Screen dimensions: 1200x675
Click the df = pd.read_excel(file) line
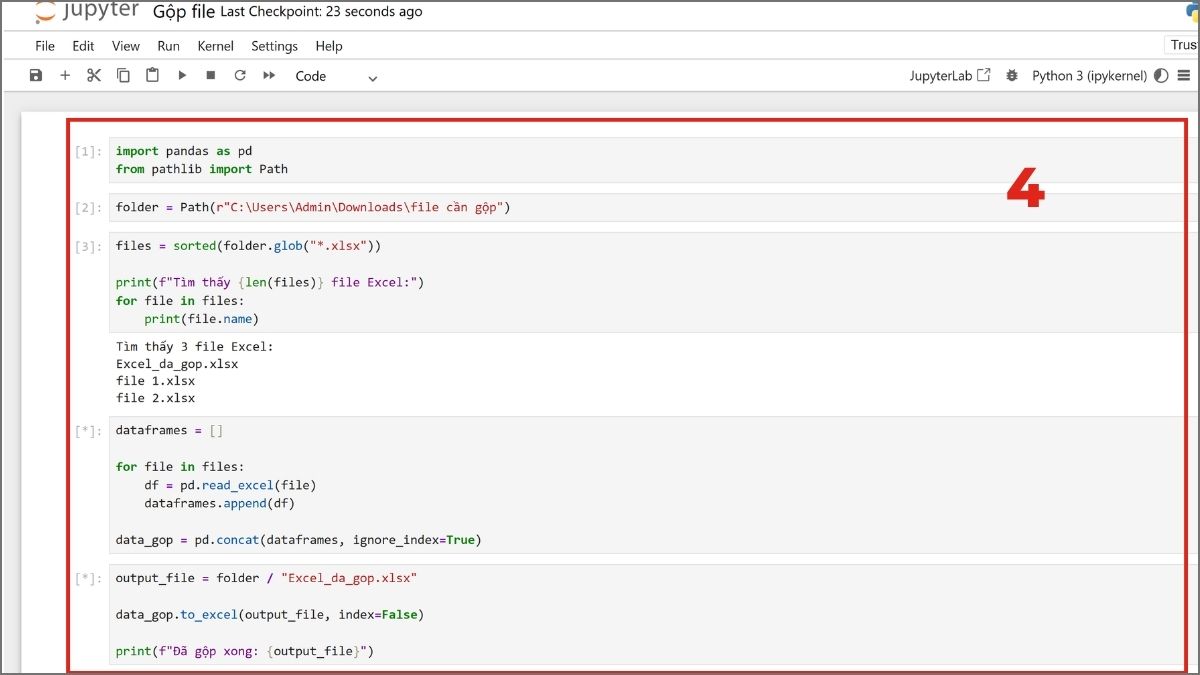[x=230, y=485]
